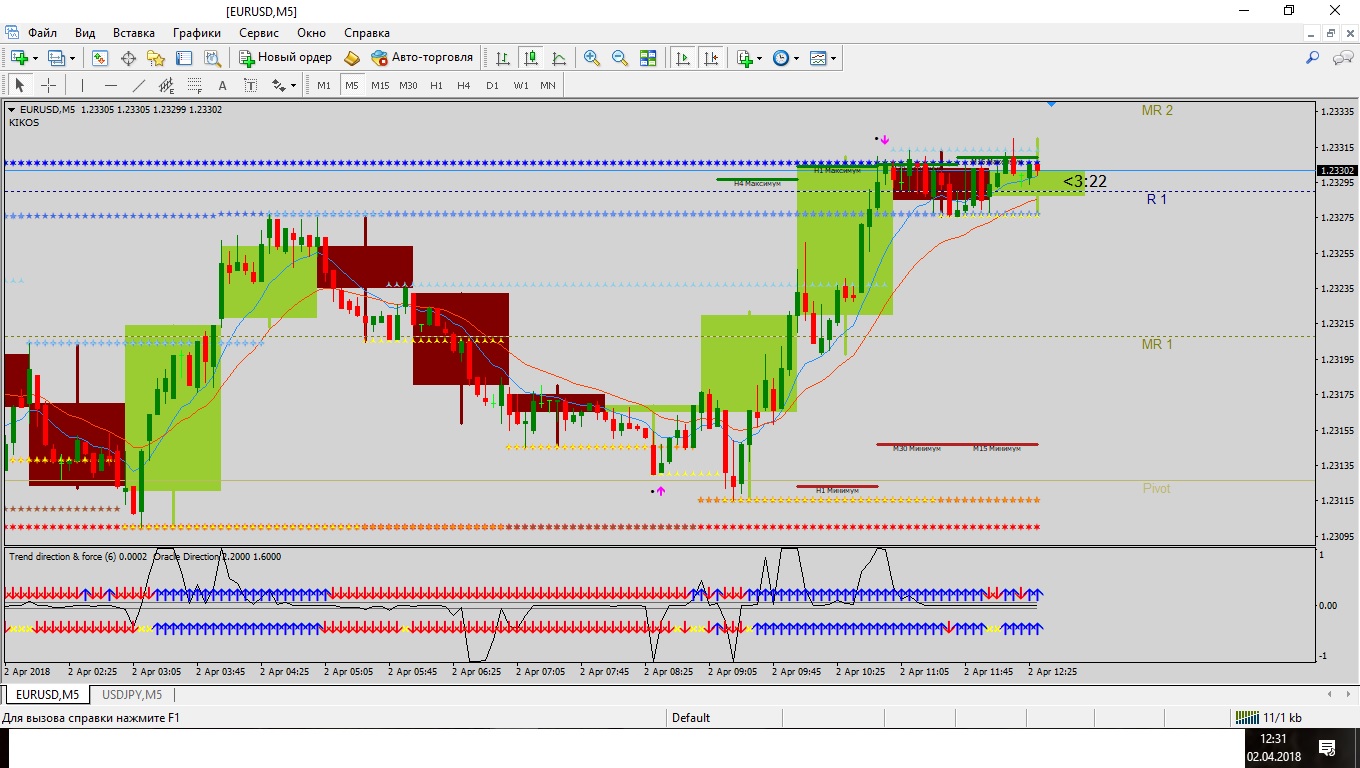
Task: Open the Strategy Tester icon
Action: (x=212, y=58)
